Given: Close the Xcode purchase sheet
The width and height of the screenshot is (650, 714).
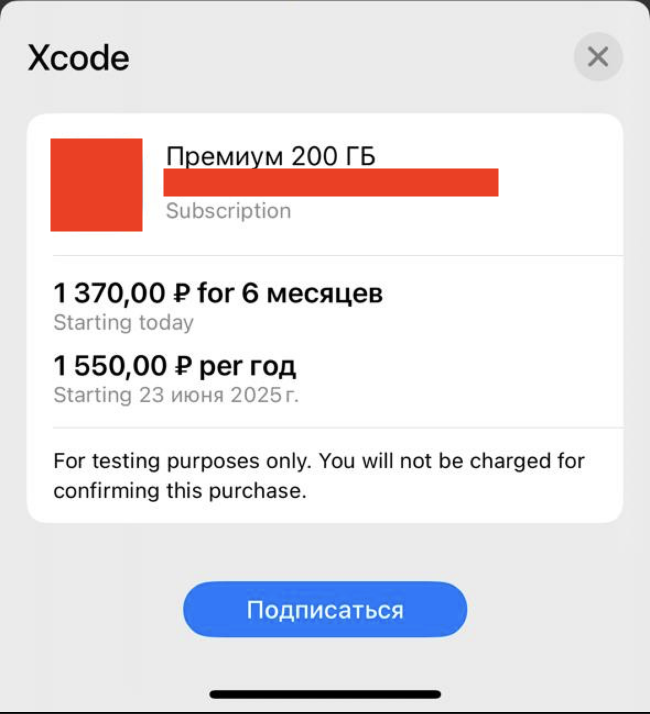Looking at the screenshot, I should point(598,57).
